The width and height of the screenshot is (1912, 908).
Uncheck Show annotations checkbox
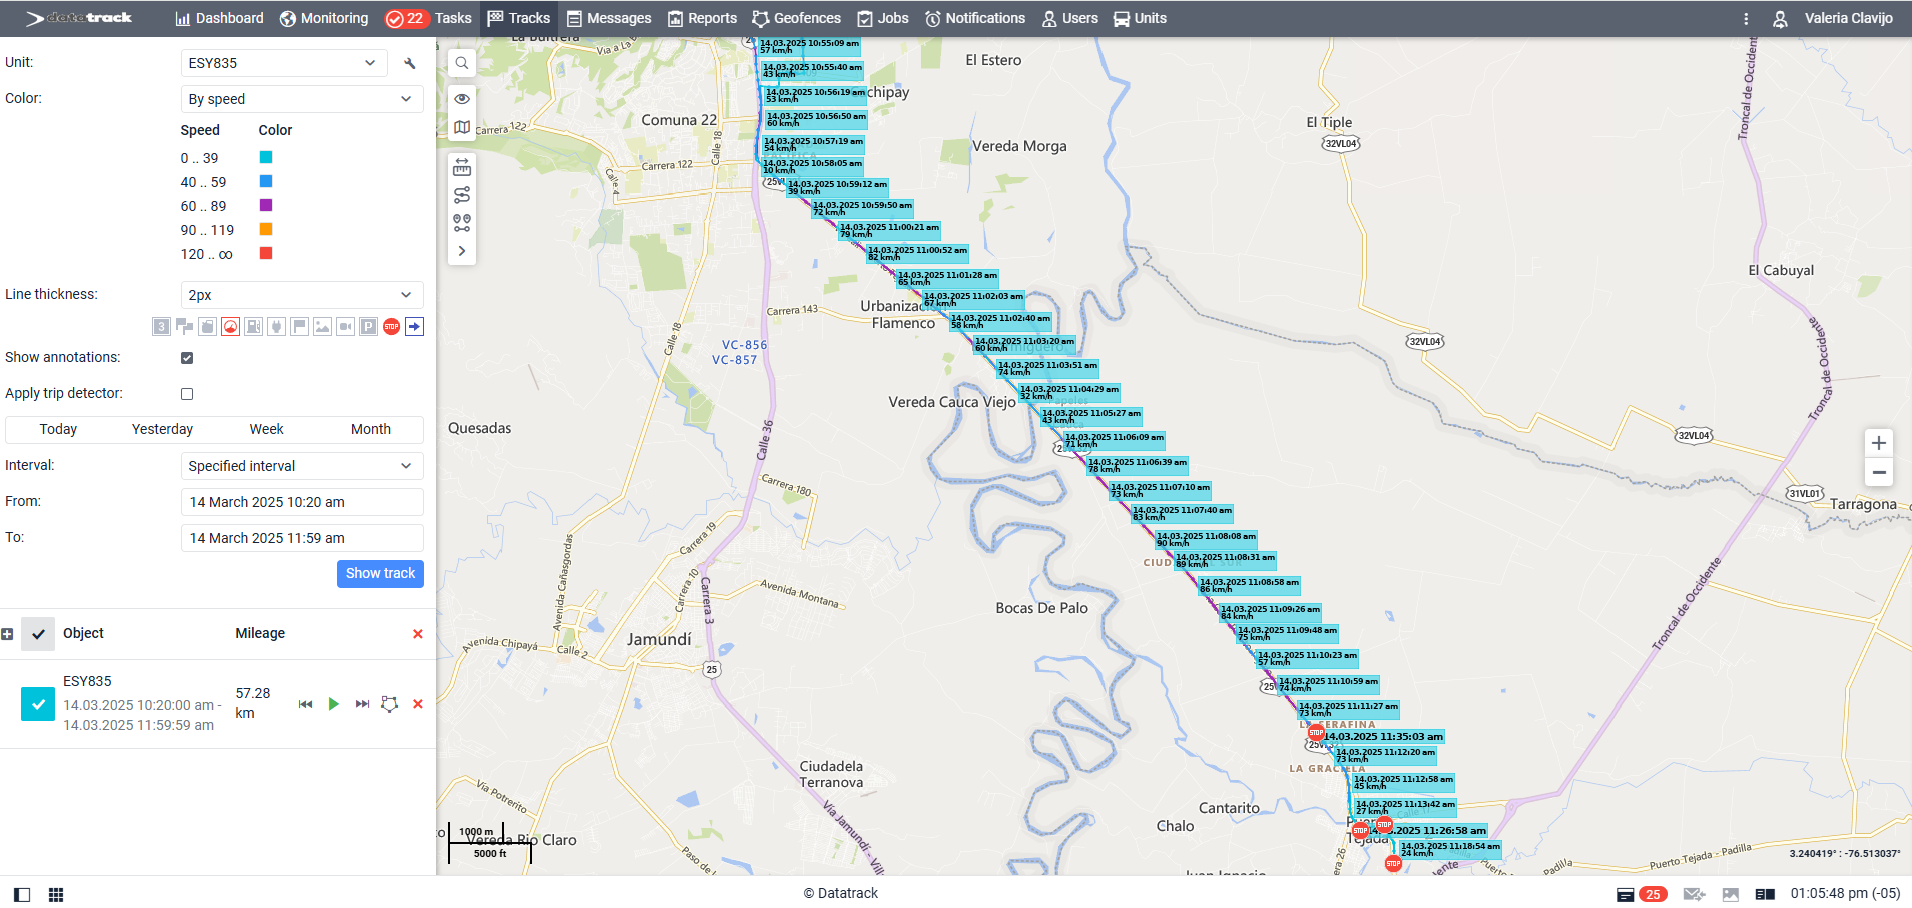pyautogui.click(x=187, y=358)
